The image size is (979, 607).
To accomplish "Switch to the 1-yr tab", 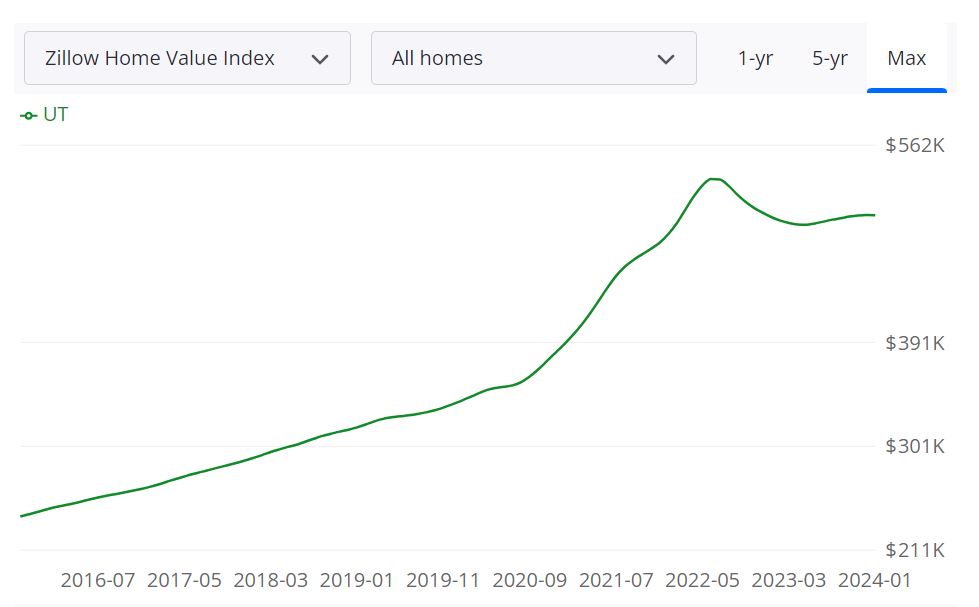I will tap(755, 58).
